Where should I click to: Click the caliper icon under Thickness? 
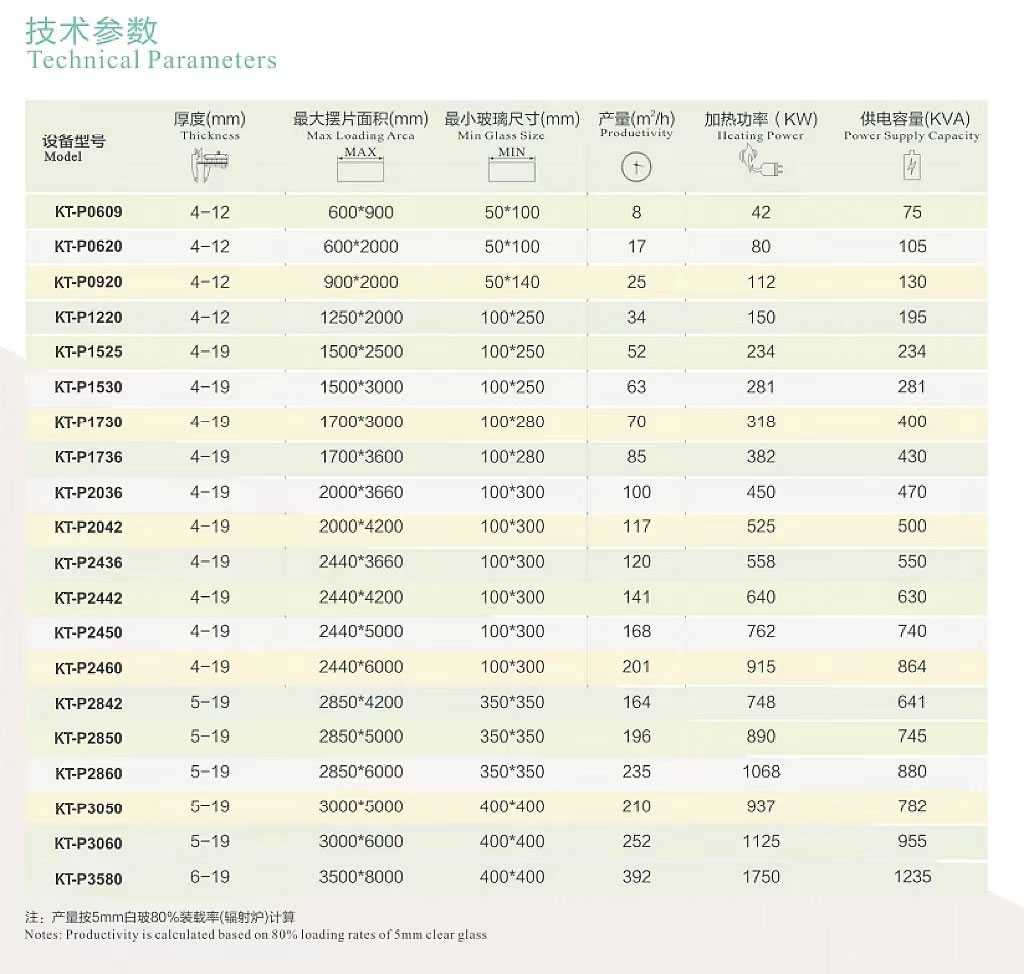point(210,165)
